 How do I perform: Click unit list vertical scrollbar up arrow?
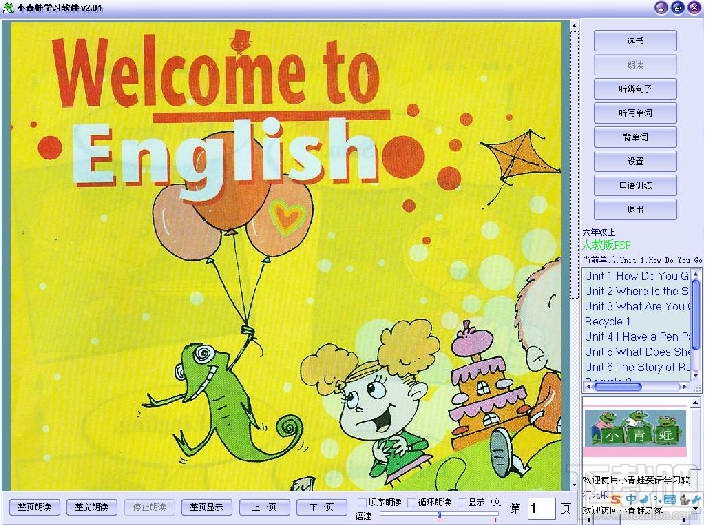coord(696,273)
